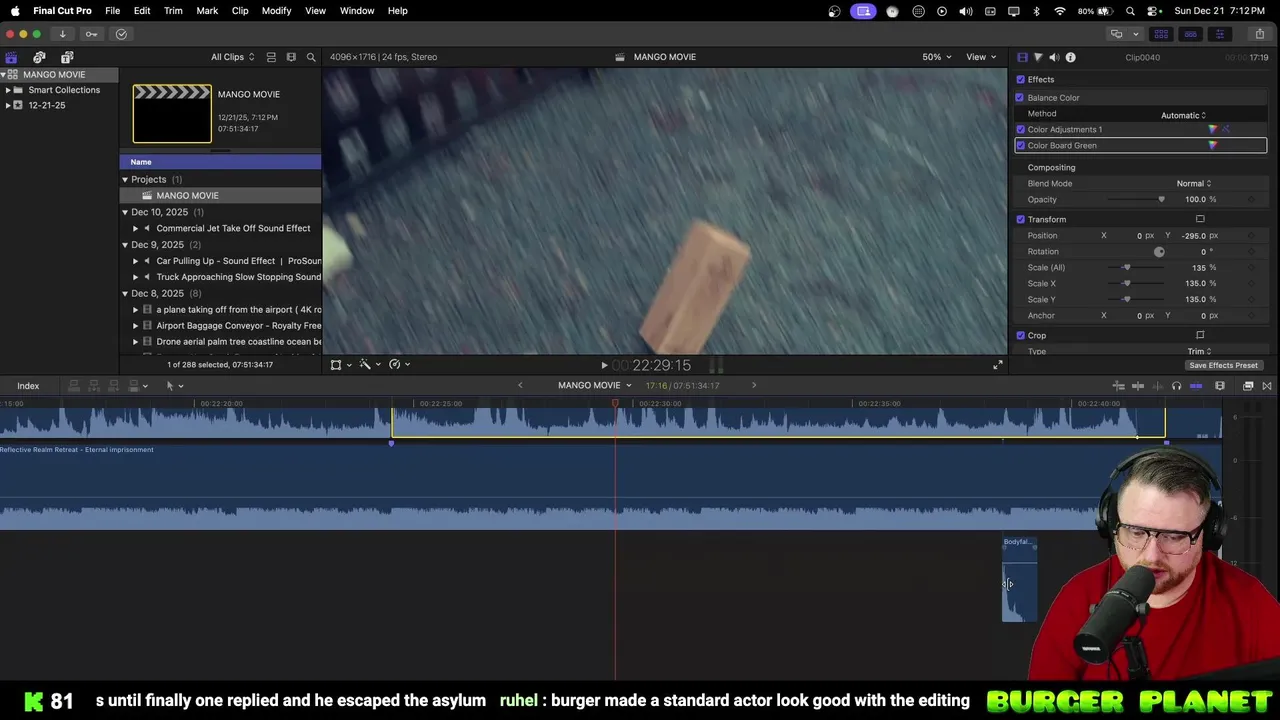The height and width of the screenshot is (720, 1280).
Task: Open the Mark menu
Action: 207,10
